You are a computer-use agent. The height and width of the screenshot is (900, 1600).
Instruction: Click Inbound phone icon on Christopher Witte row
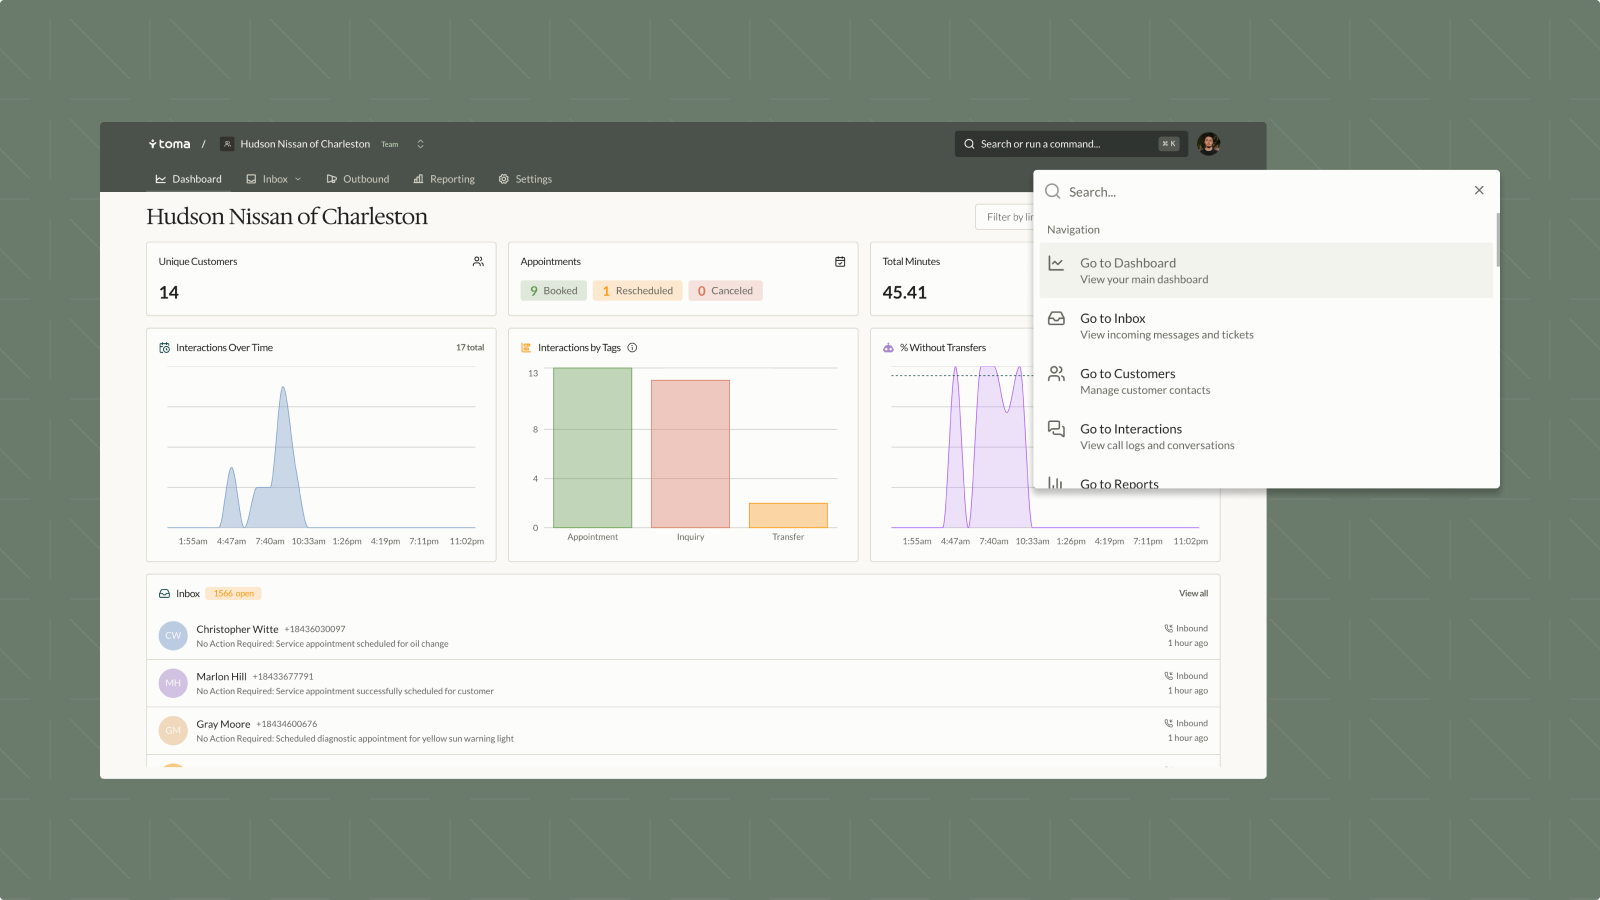[x=1168, y=629]
